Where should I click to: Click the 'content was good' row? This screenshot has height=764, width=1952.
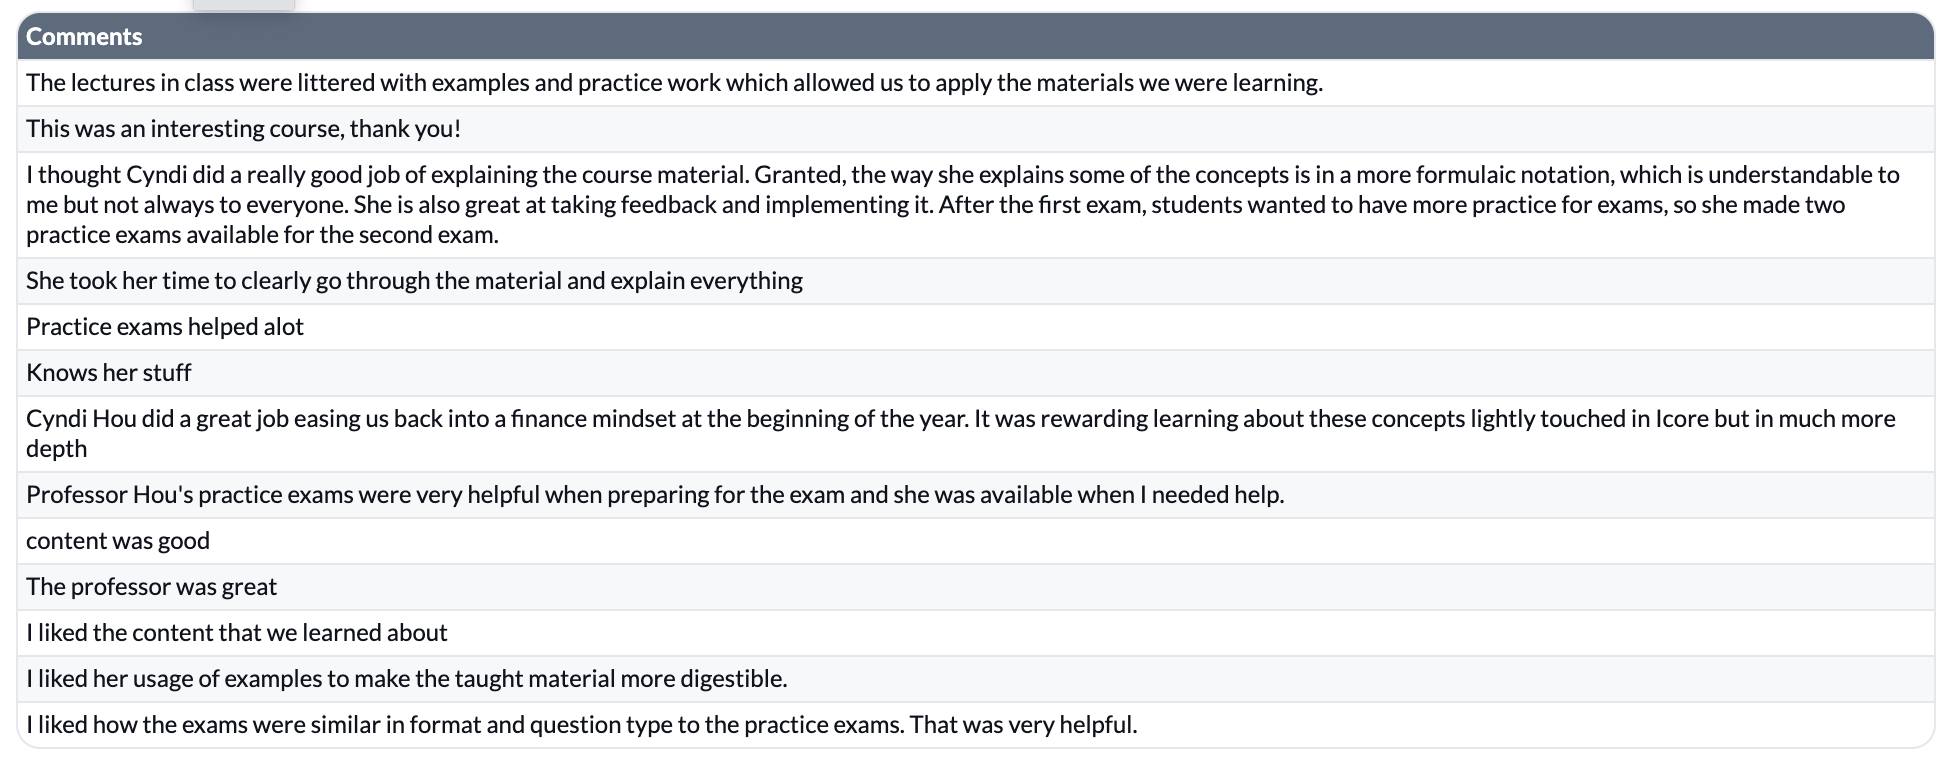[x=975, y=541]
